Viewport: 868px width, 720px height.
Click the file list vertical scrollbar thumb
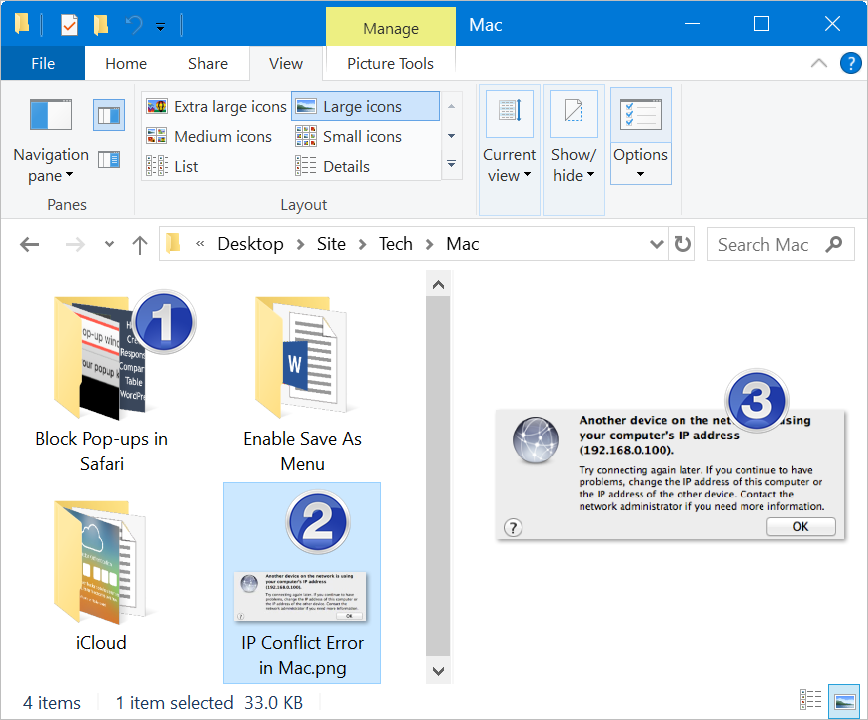438,477
